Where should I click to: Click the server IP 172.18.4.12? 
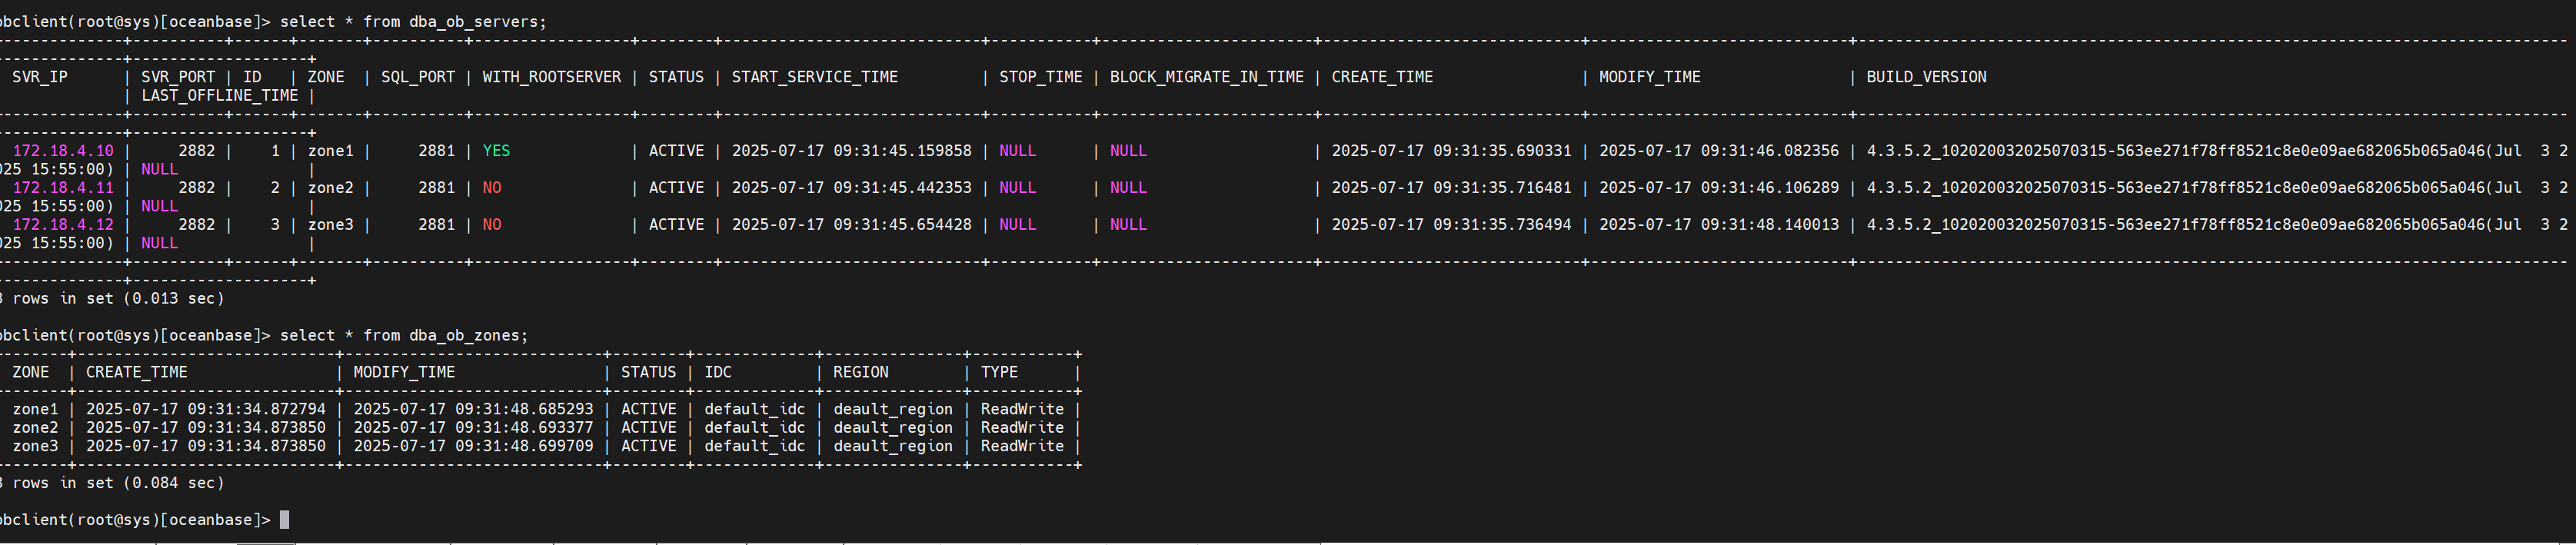coord(63,225)
